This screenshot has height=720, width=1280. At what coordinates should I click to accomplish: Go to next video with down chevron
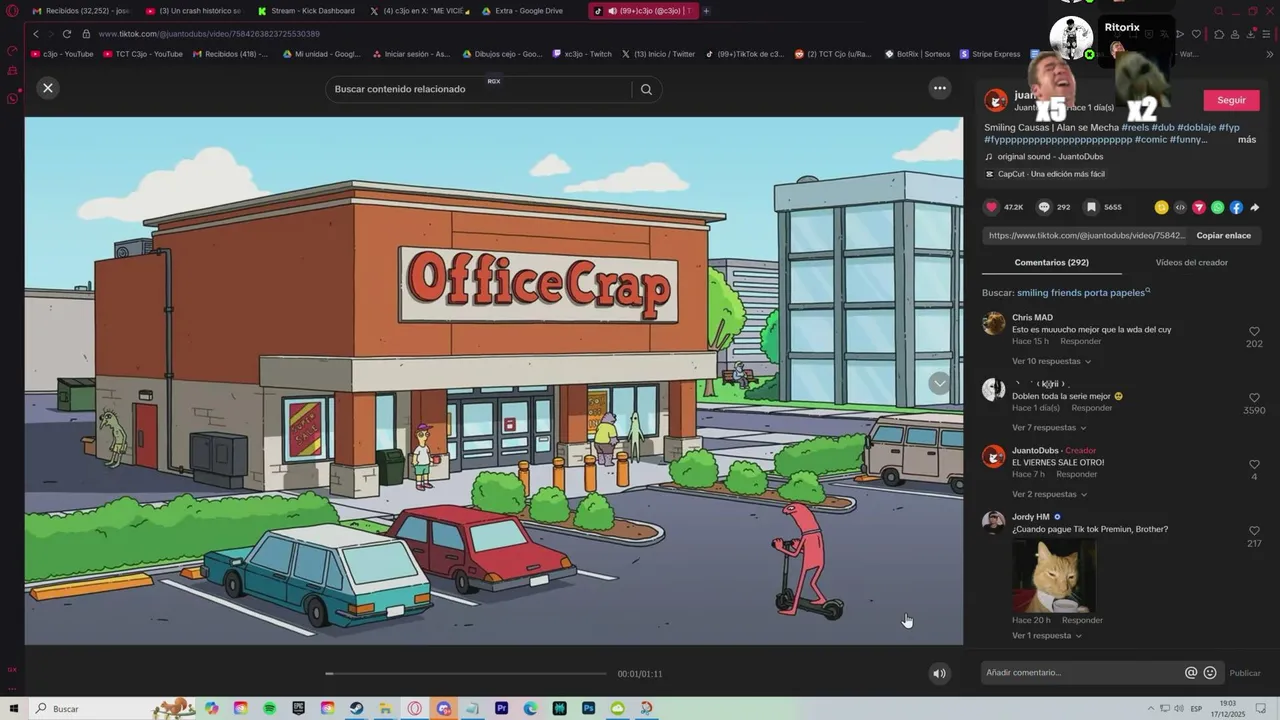pos(938,383)
